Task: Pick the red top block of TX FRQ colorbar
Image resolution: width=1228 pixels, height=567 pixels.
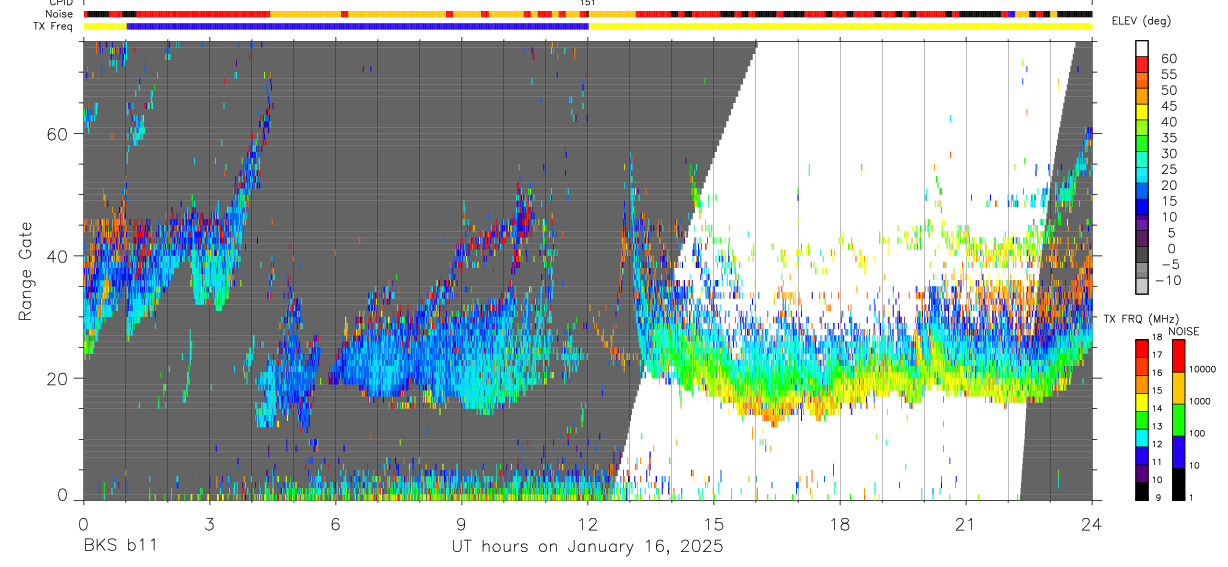Action: click(1142, 349)
